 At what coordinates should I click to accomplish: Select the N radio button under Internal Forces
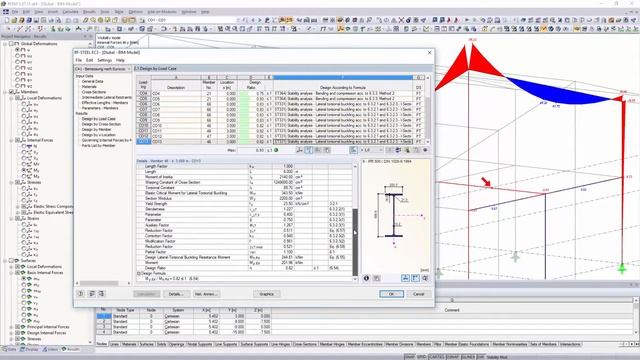(x=24, y=146)
